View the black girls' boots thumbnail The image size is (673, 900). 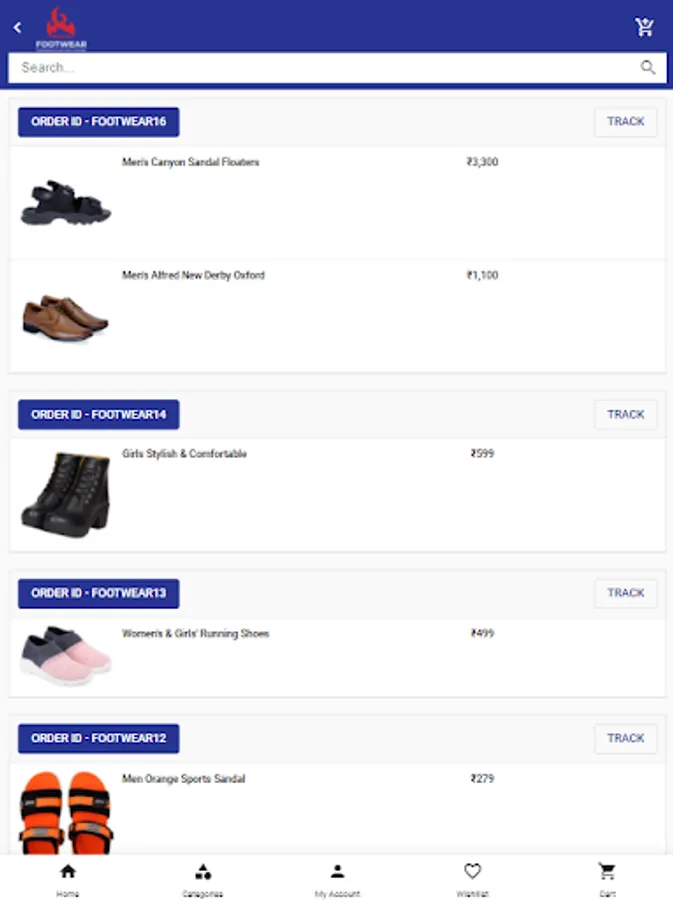tap(65, 494)
